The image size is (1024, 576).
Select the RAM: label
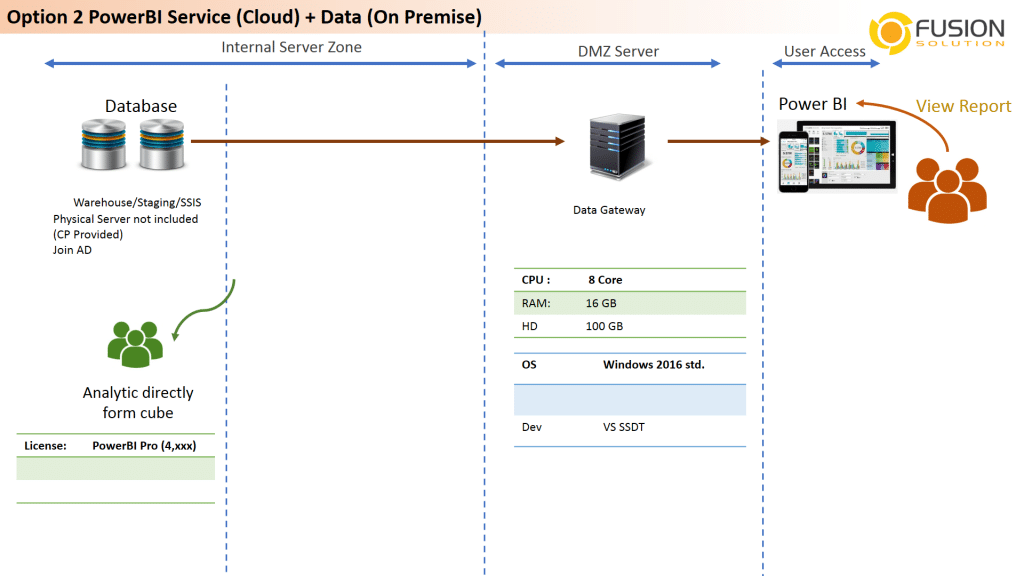(x=536, y=303)
